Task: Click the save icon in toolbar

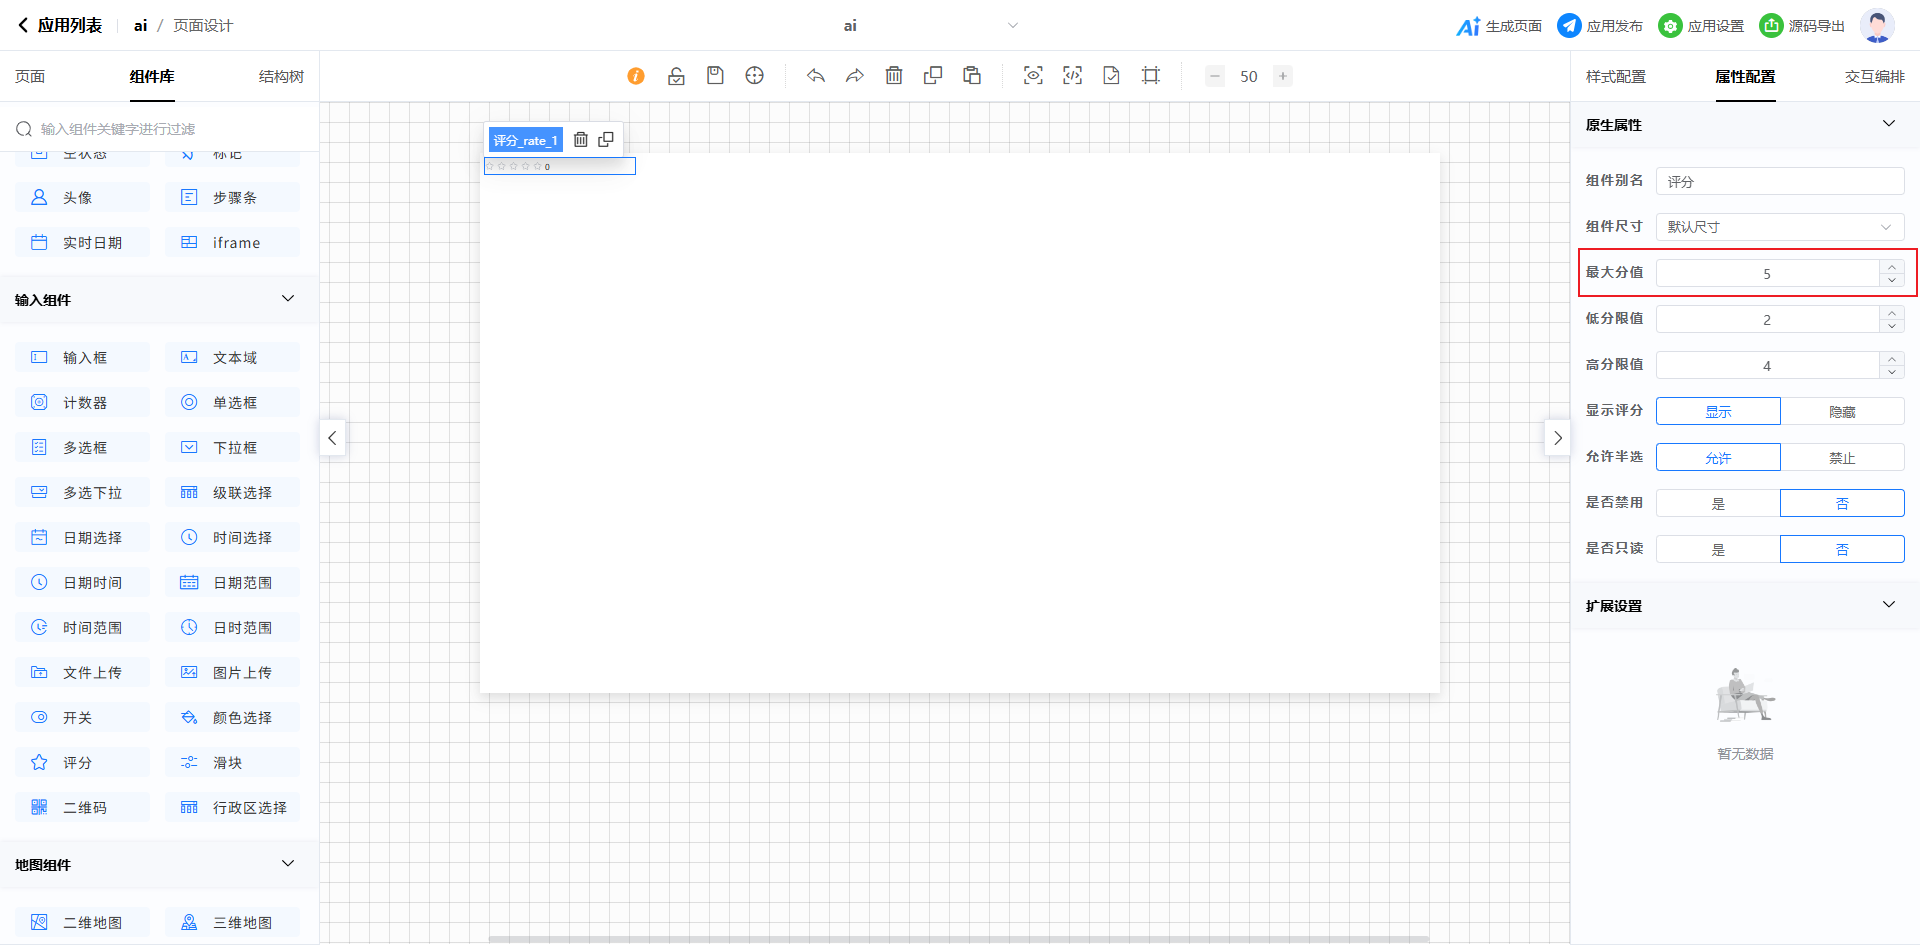Action: click(x=715, y=76)
